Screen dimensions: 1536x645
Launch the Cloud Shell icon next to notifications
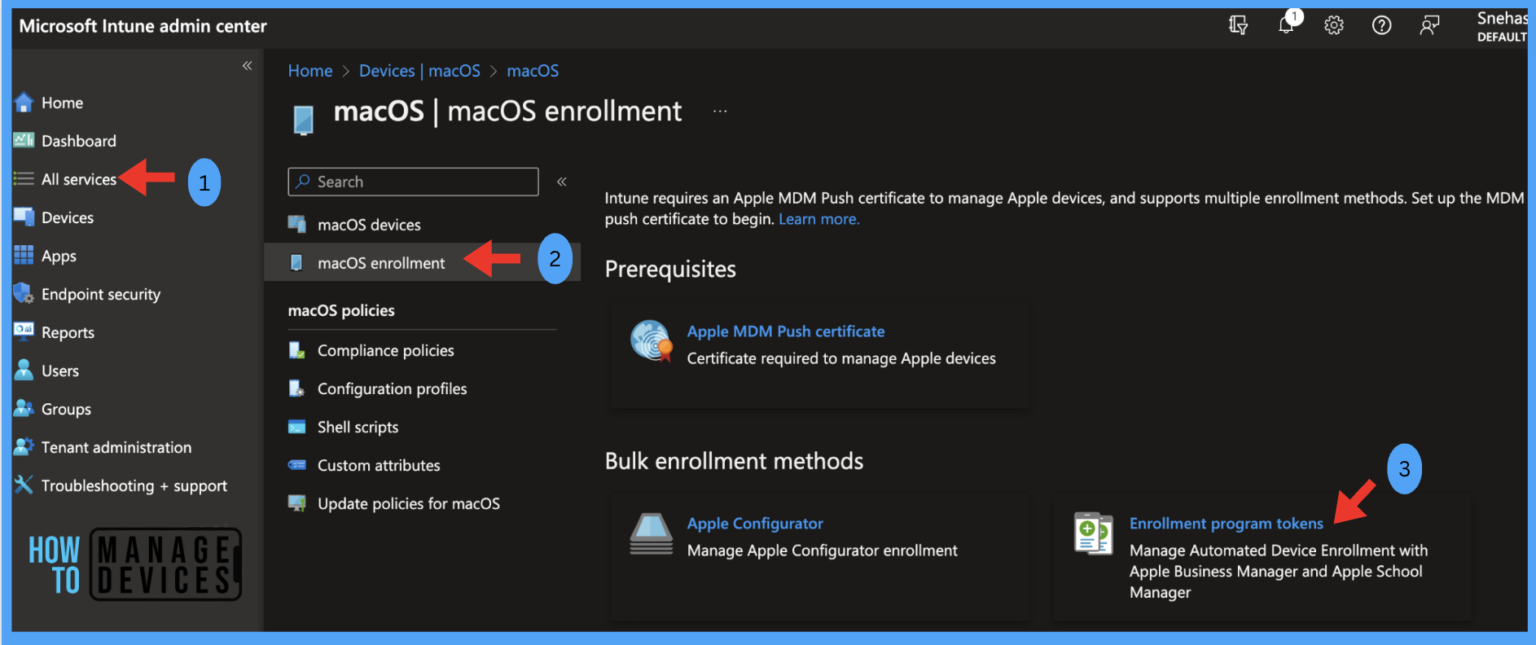point(1238,25)
